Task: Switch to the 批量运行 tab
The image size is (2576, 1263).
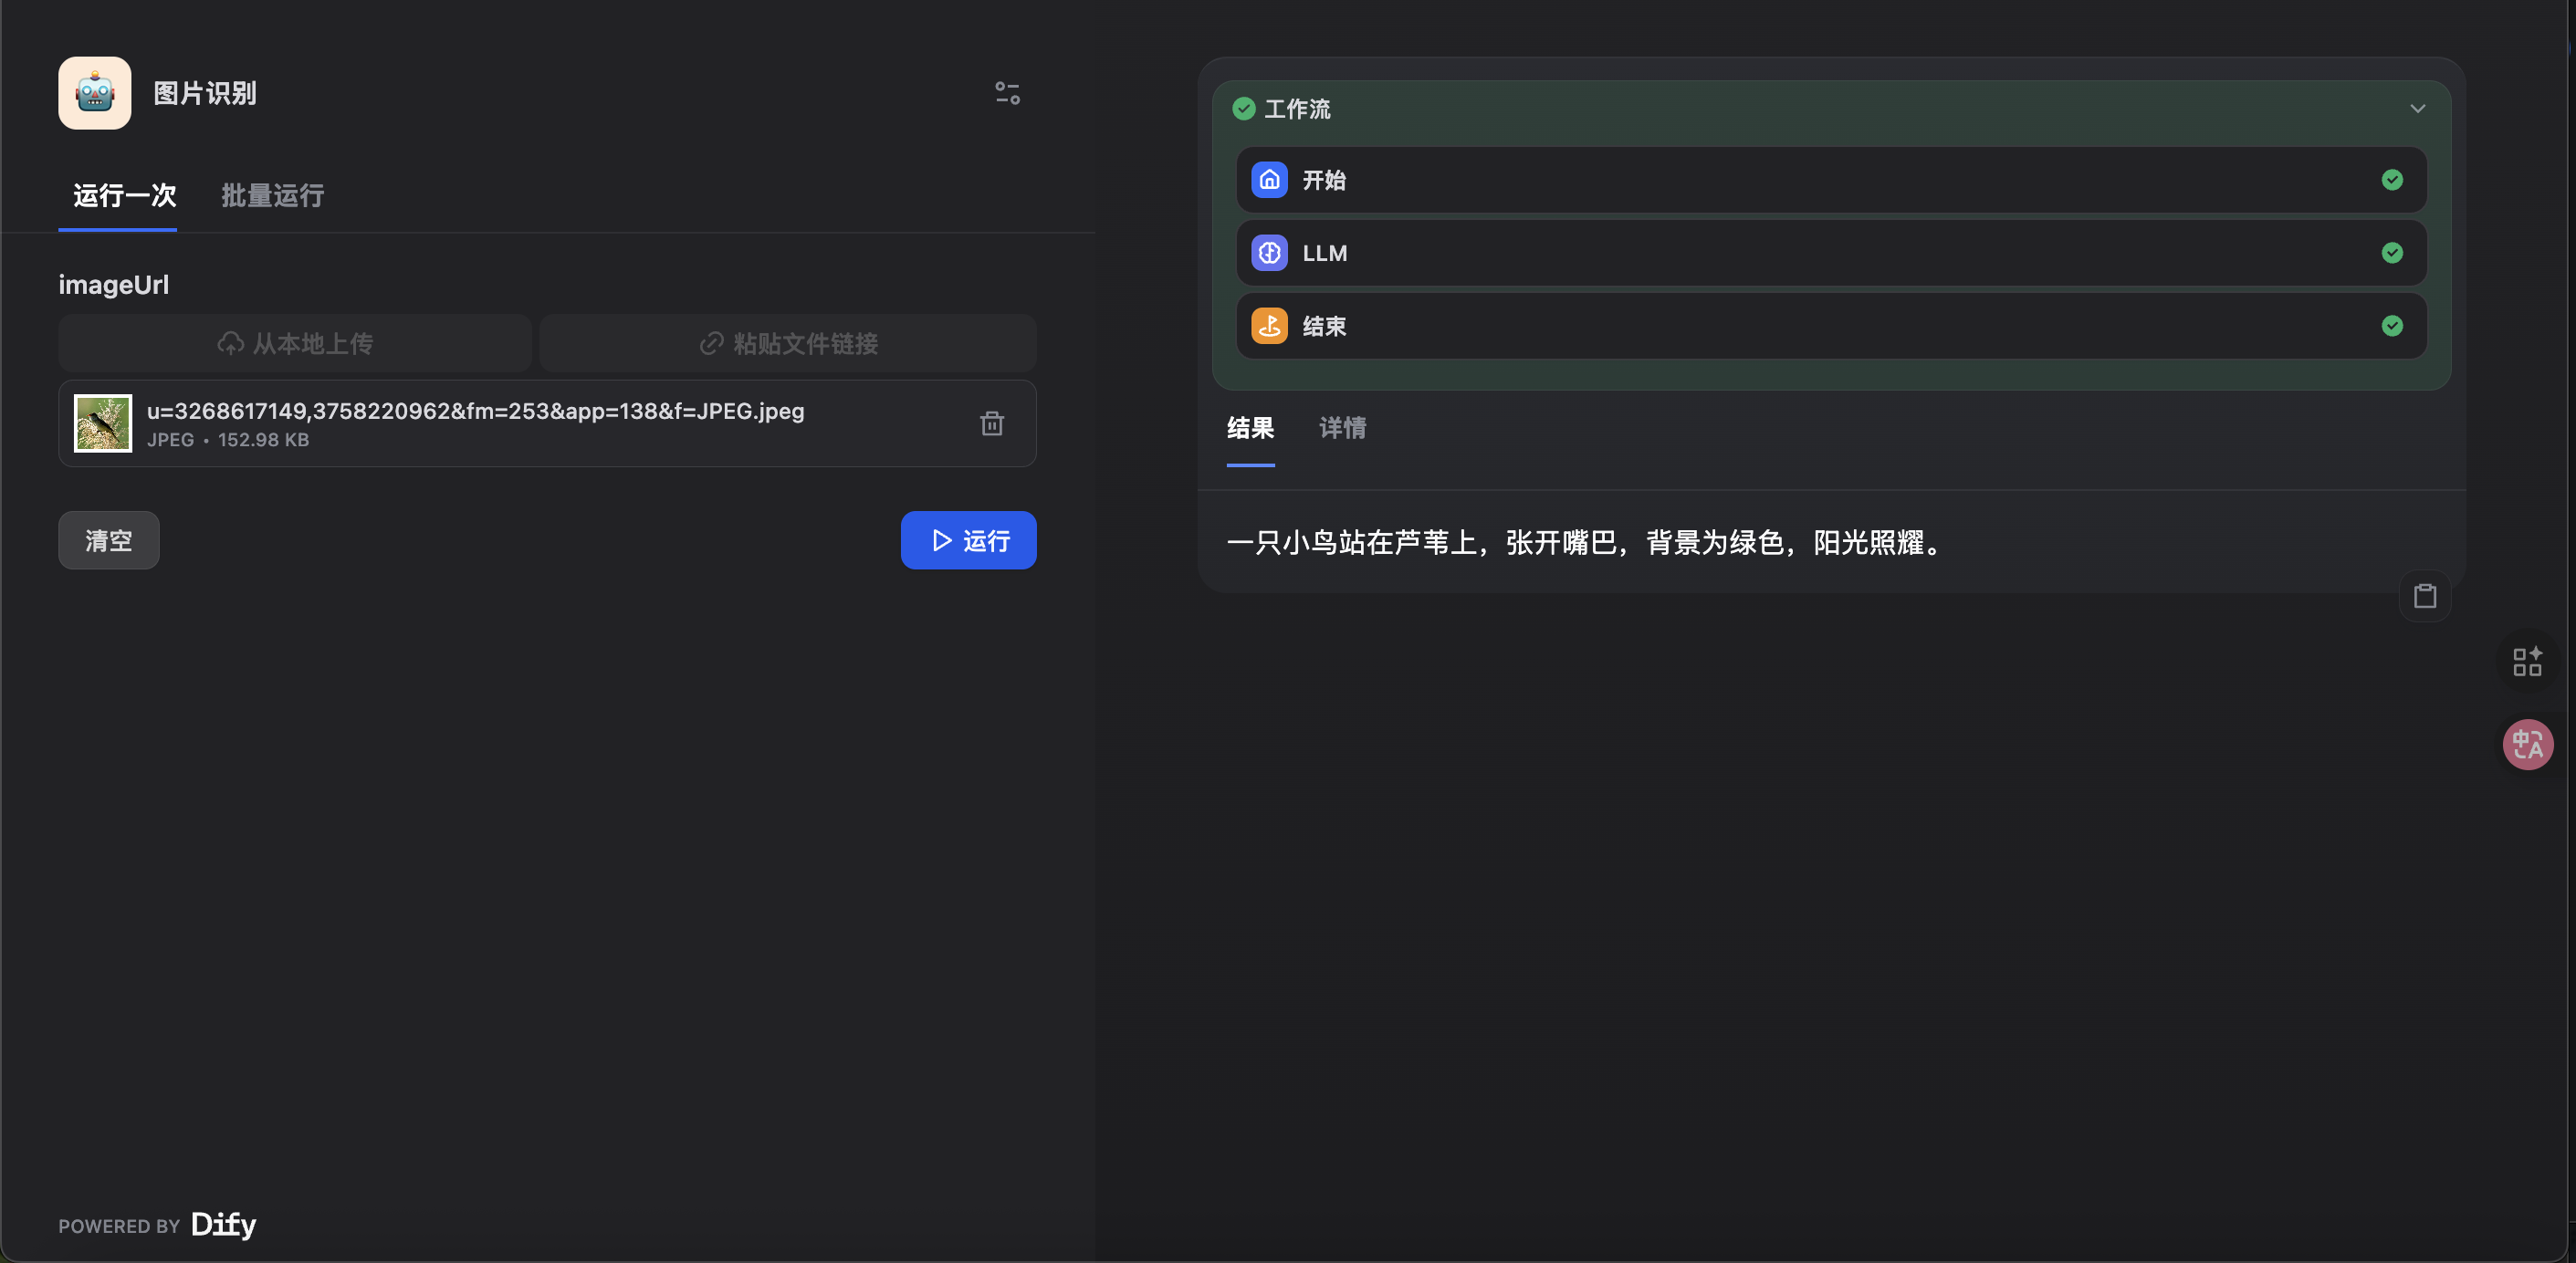Action: point(272,196)
